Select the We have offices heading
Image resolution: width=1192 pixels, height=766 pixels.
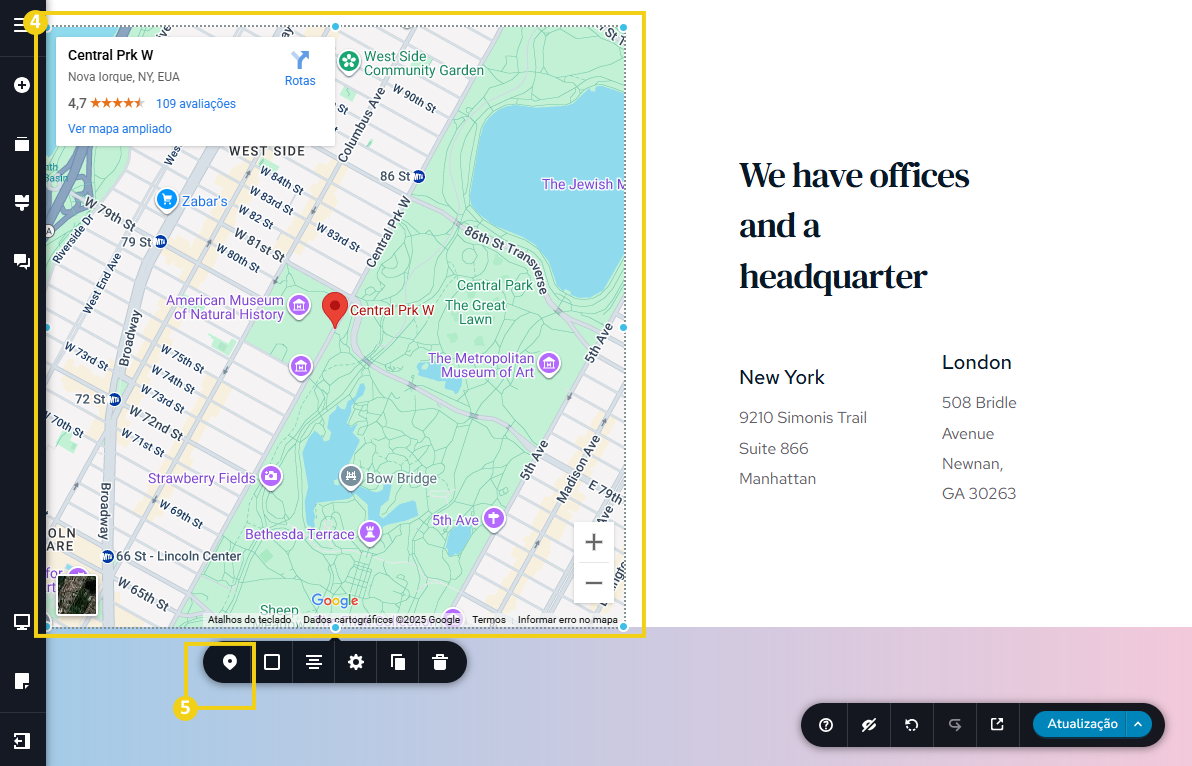coord(854,226)
